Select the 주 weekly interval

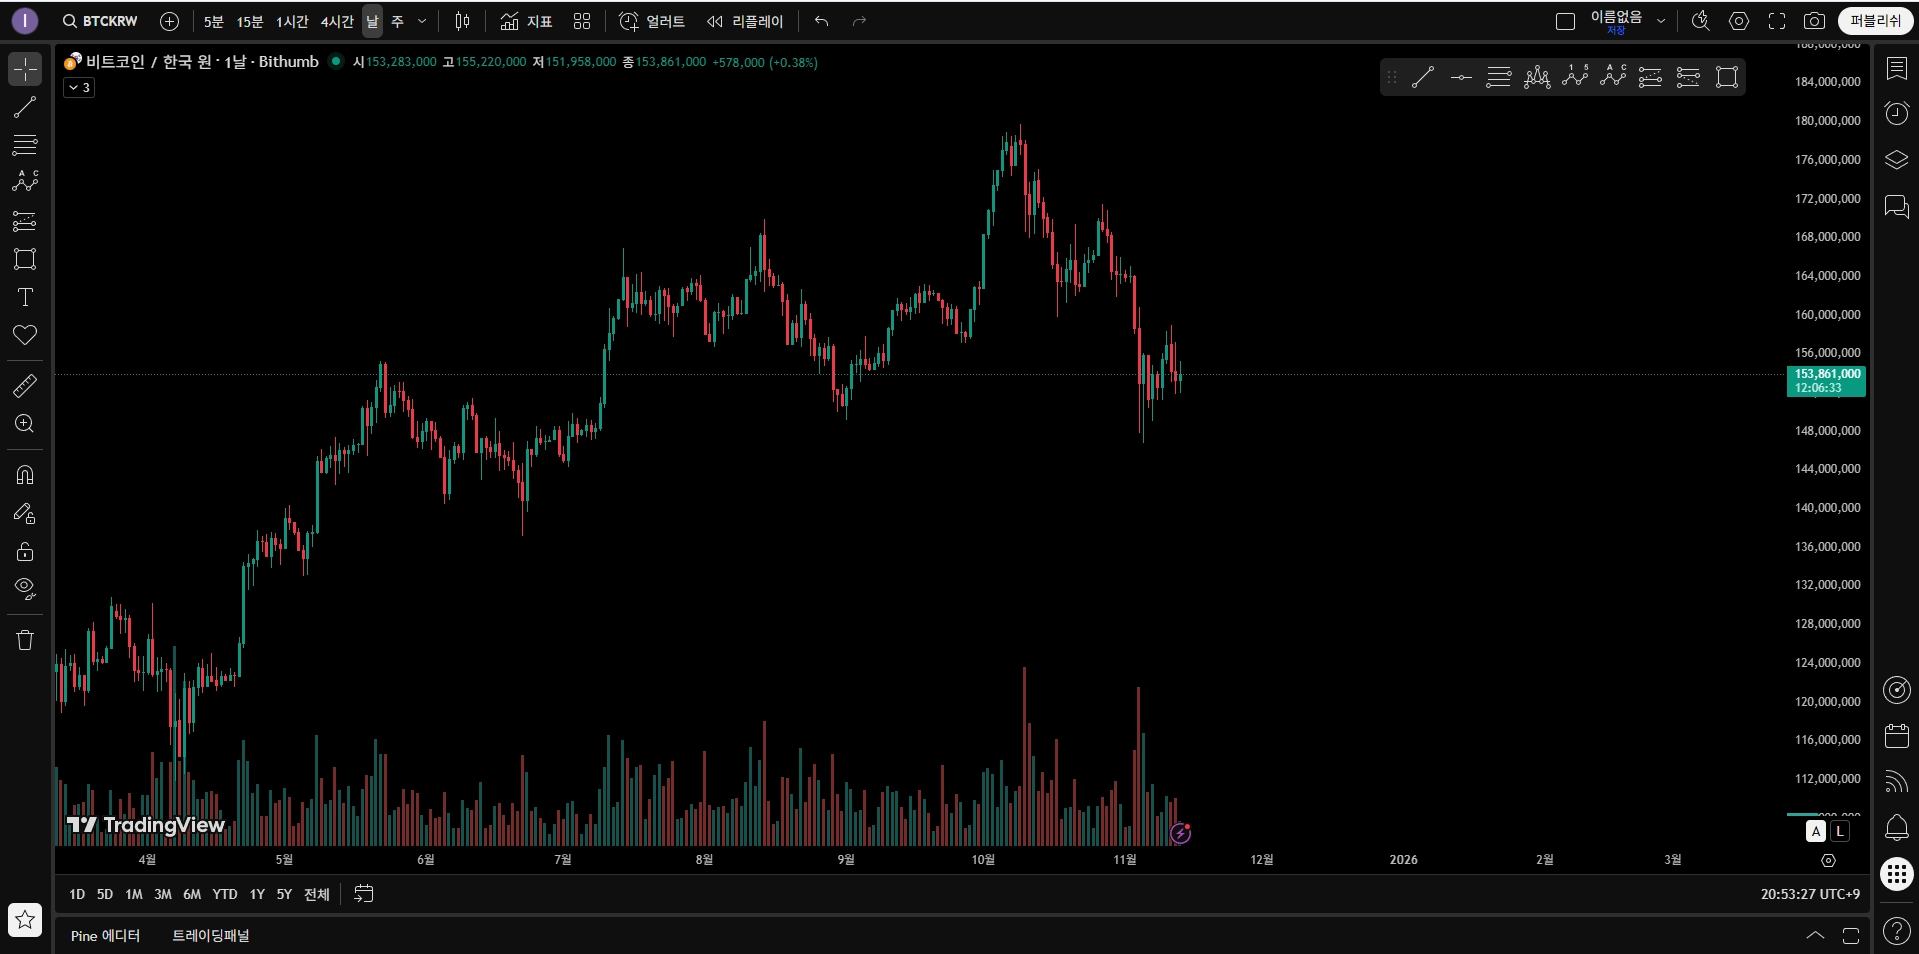point(397,21)
